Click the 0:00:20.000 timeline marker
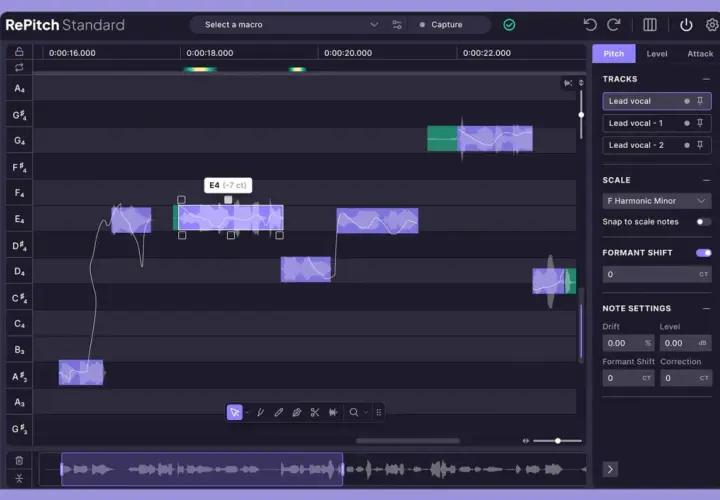 point(348,53)
